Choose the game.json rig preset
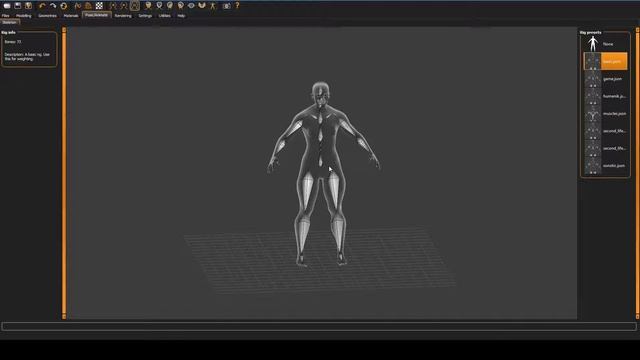 tap(606, 79)
